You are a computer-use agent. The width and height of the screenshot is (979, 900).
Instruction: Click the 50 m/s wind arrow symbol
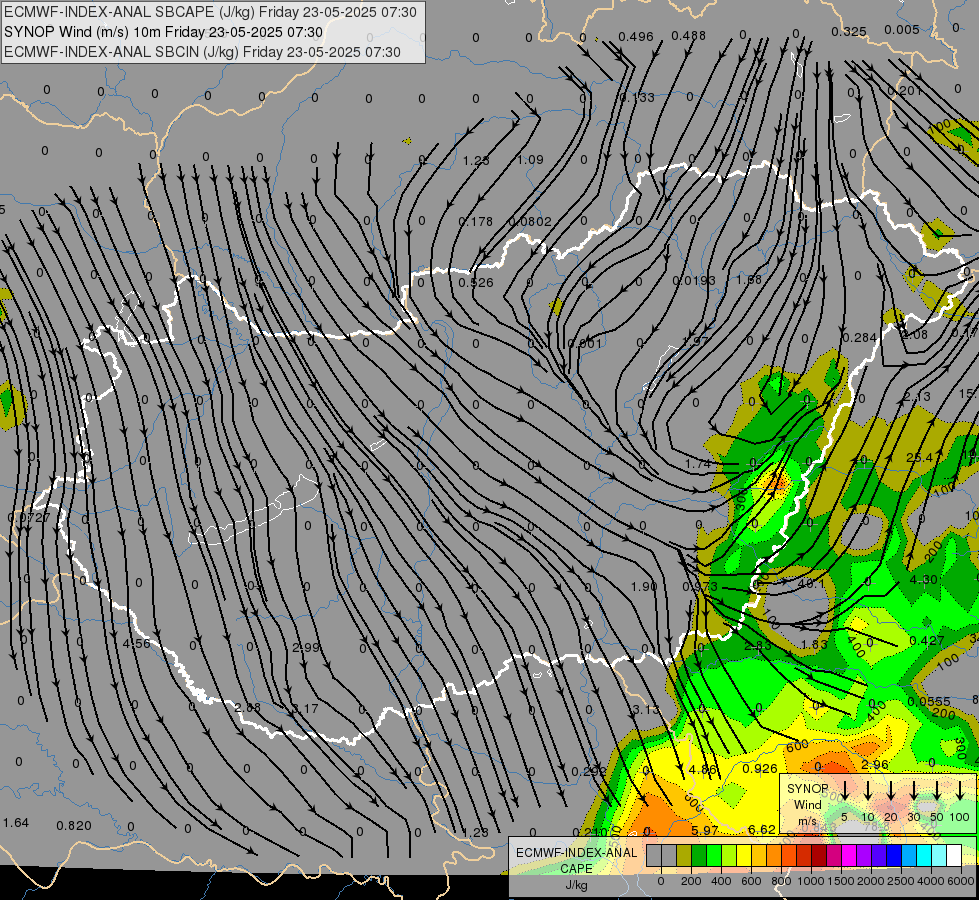937,790
